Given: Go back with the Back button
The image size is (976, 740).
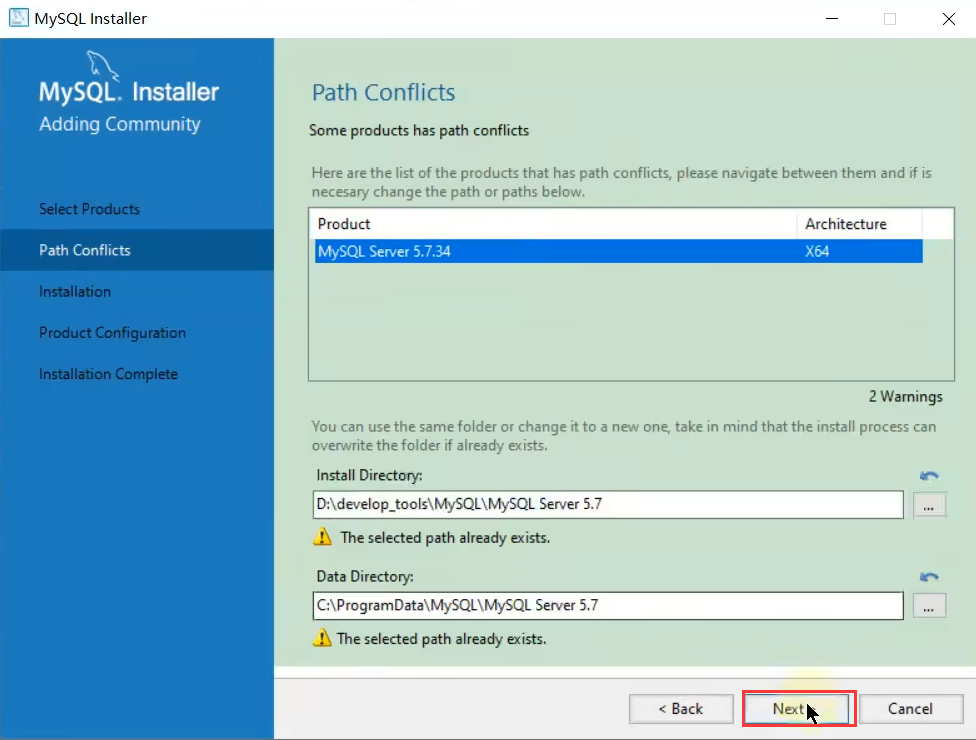Looking at the screenshot, I should [x=681, y=709].
